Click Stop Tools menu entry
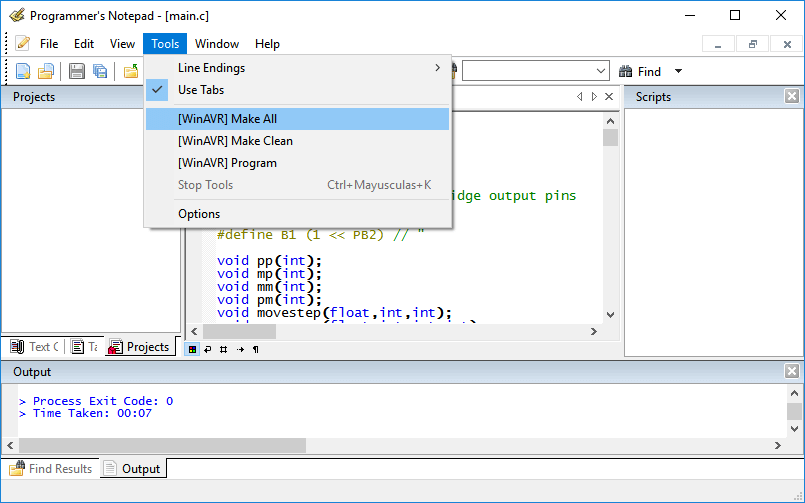This screenshot has height=503, width=805. point(297,185)
